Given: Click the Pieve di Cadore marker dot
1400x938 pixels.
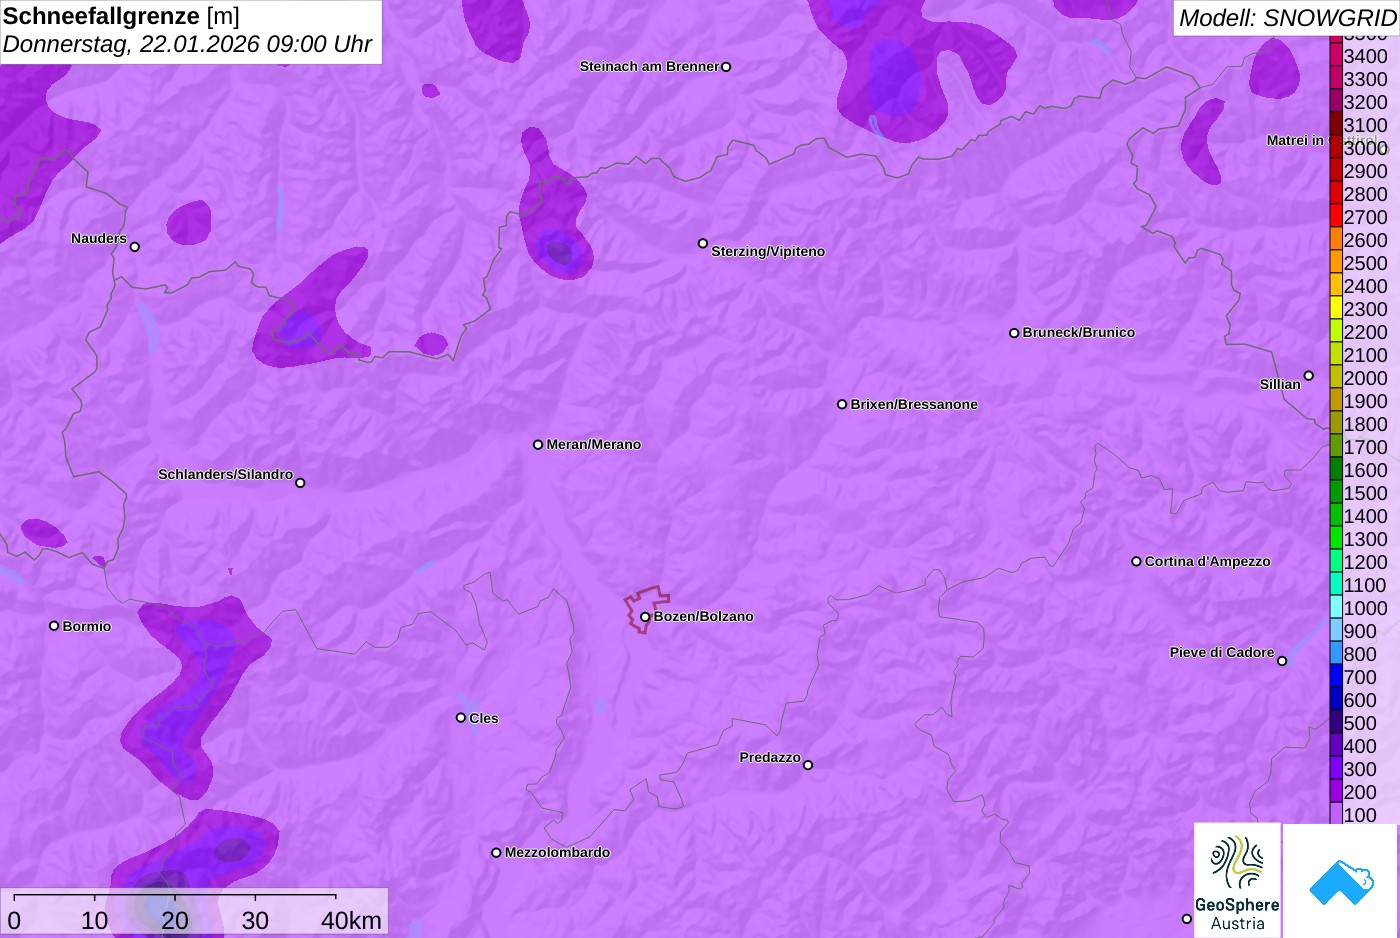Looking at the screenshot, I should (x=1282, y=661).
